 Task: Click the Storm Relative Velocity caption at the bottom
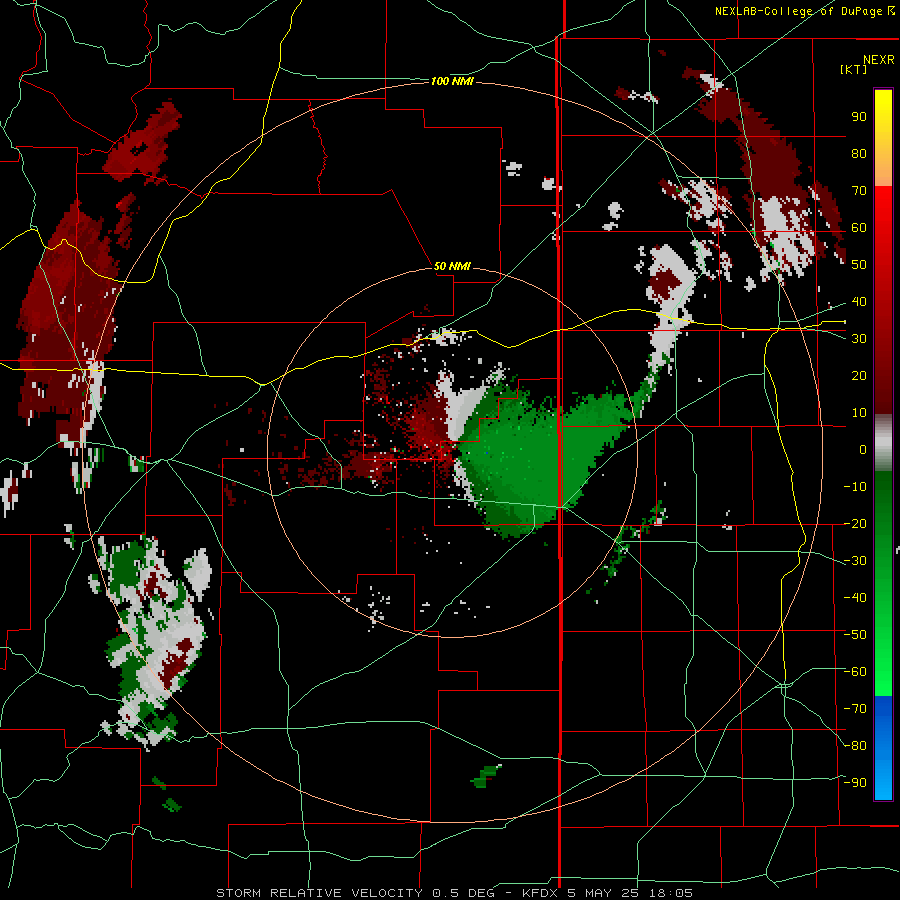(x=454, y=893)
